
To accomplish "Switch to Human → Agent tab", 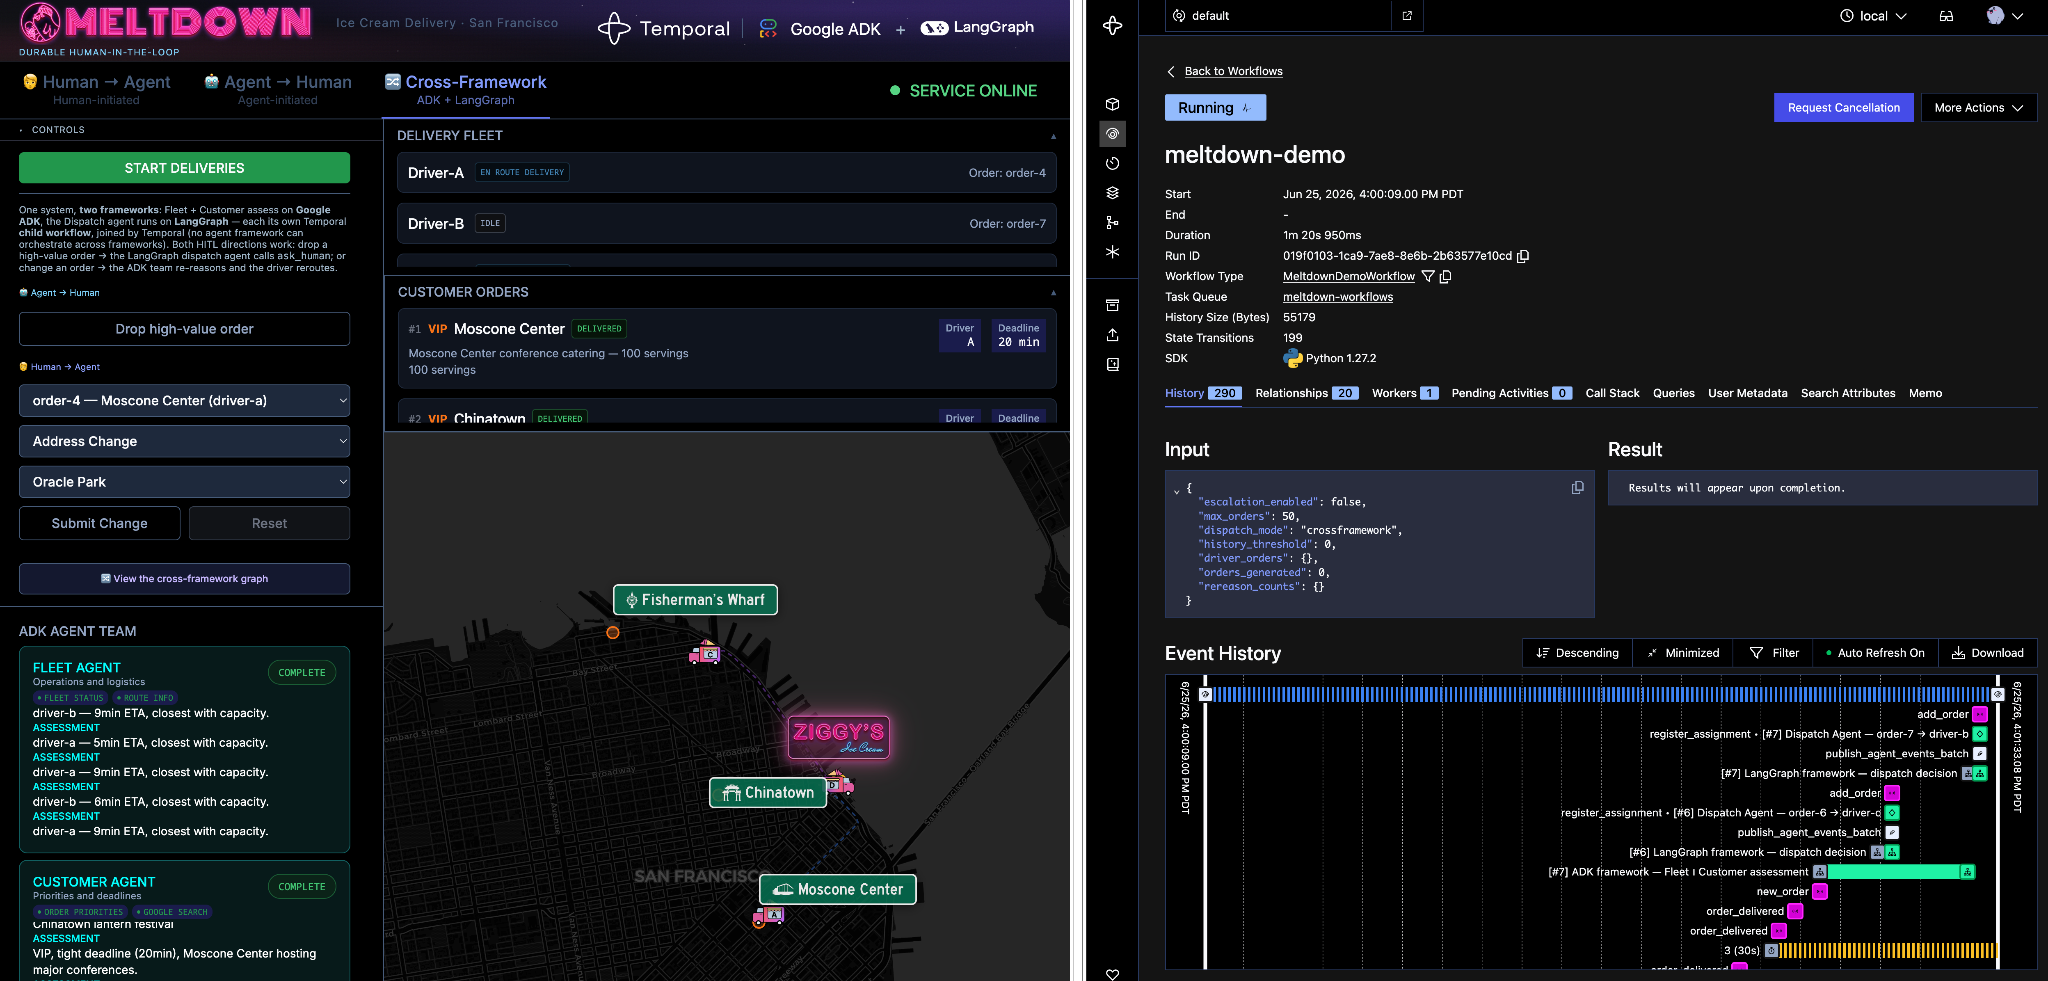I will (96, 89).
